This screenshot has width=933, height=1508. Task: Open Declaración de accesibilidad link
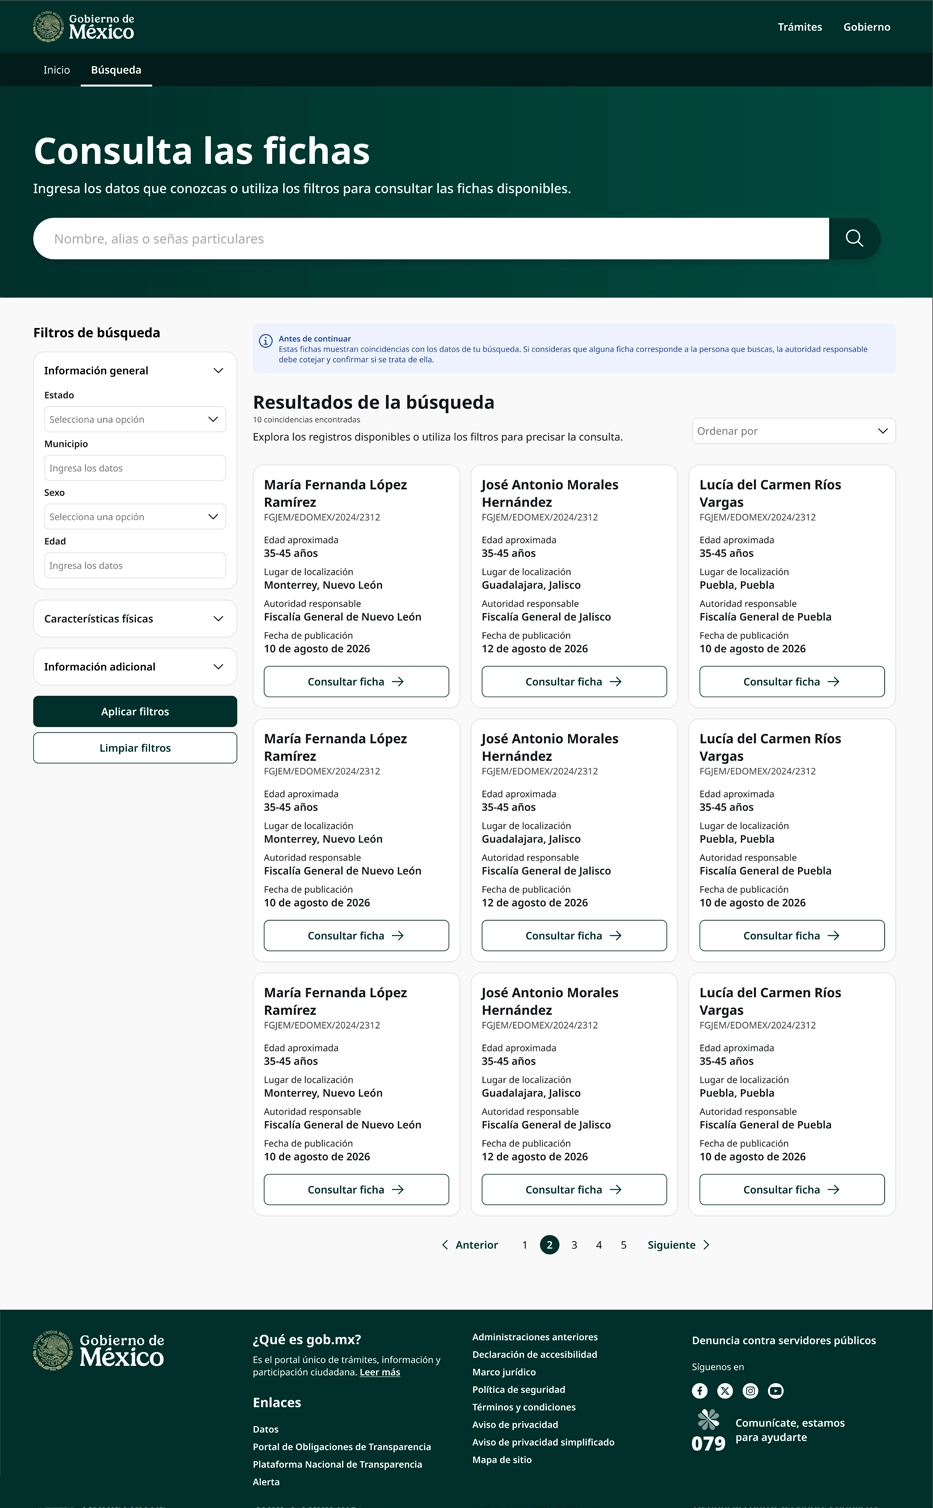tap(535, 1355)
